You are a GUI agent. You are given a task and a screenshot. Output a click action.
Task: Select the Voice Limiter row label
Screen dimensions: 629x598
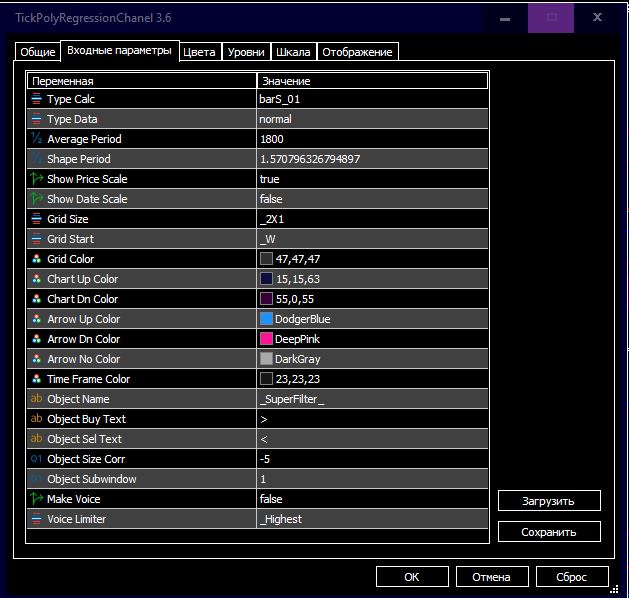pyautogui.click(x=77, y=519)
